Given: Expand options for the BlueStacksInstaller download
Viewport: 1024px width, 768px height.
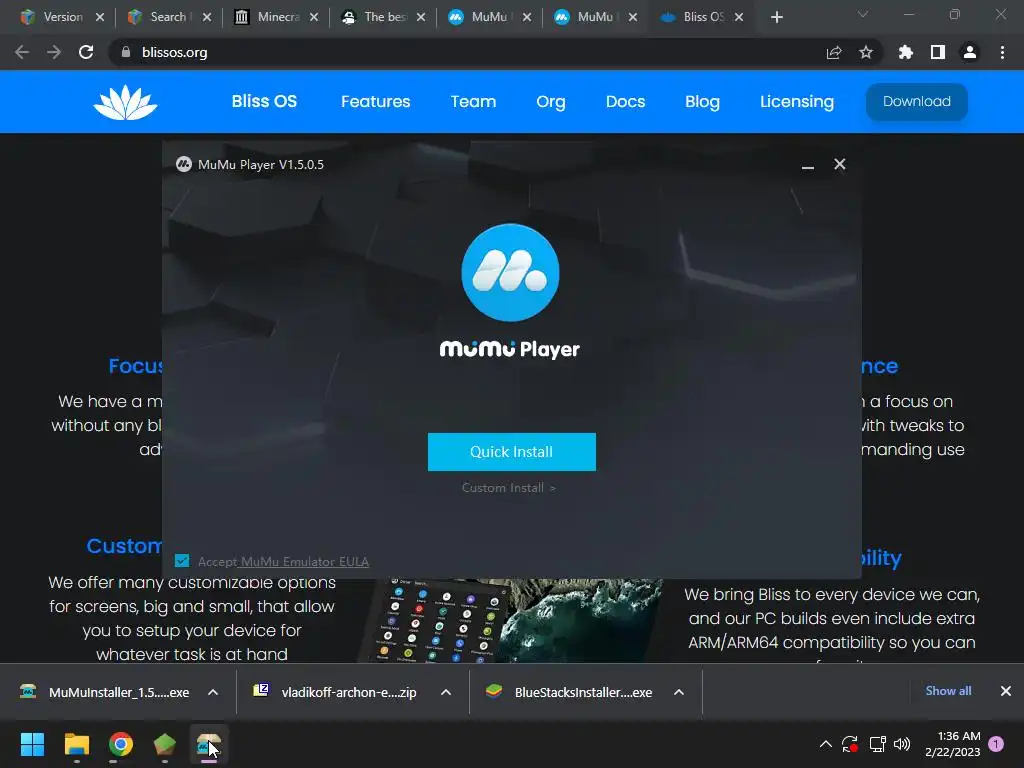Looking at the screenshot, I should [679, 692].
